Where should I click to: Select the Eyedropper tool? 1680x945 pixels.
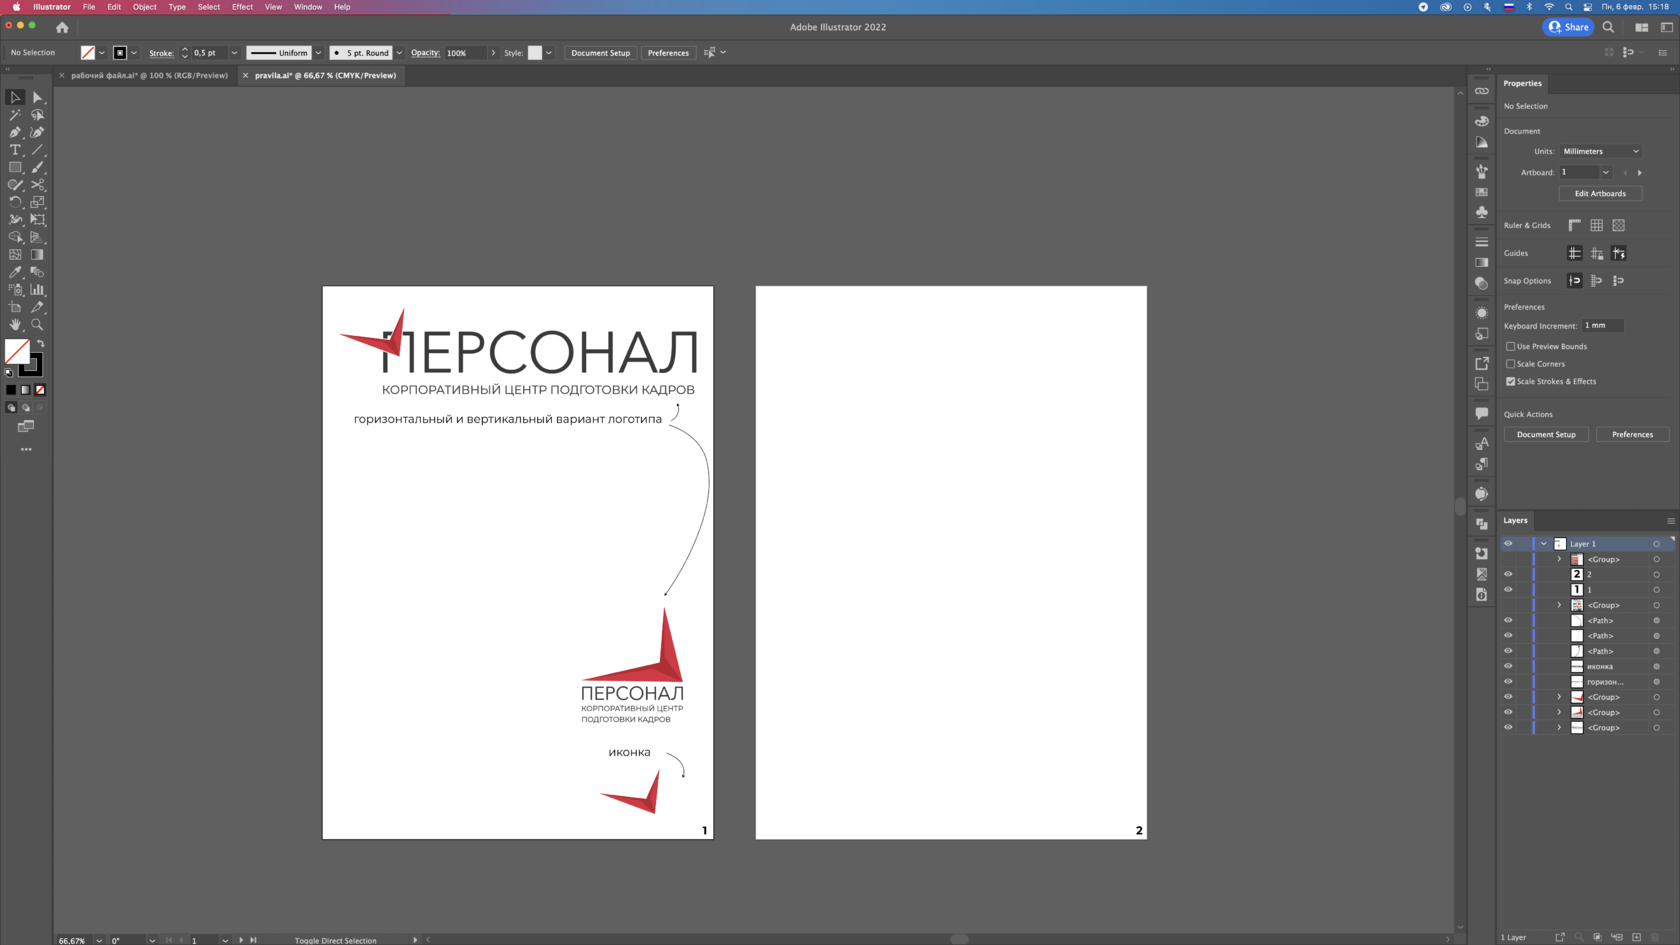pyautogui.click(x=15, y=272)
